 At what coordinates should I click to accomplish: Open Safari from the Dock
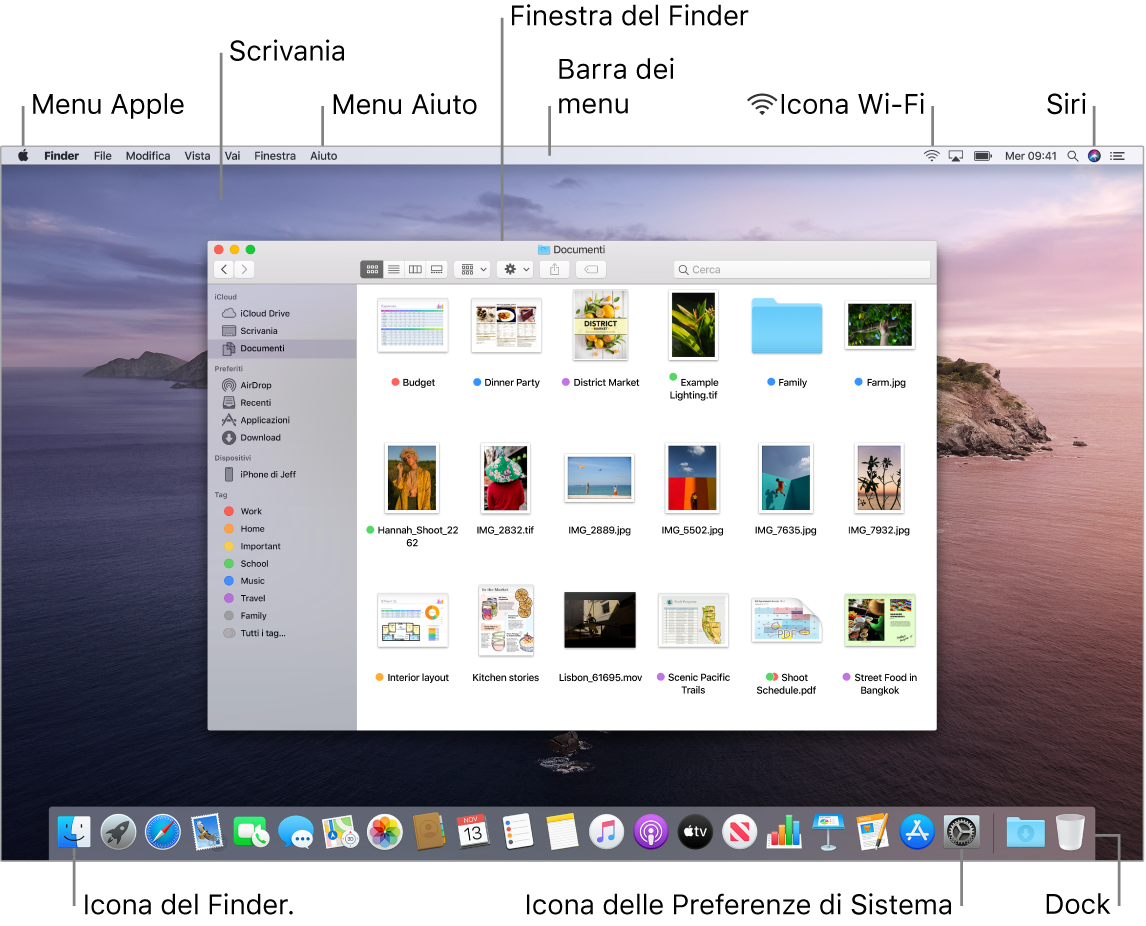[162, 831]
